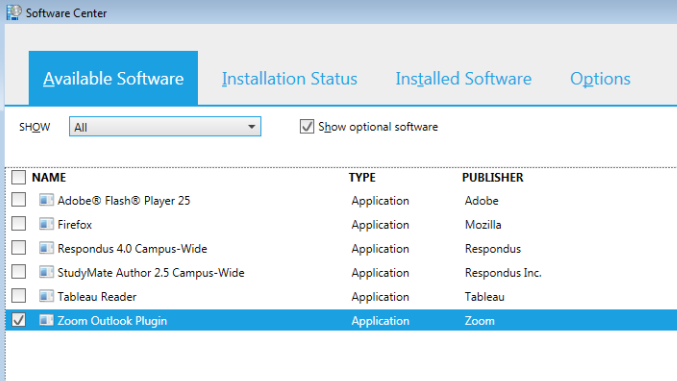Open the SHOW filter dropdown

(165, 127)
